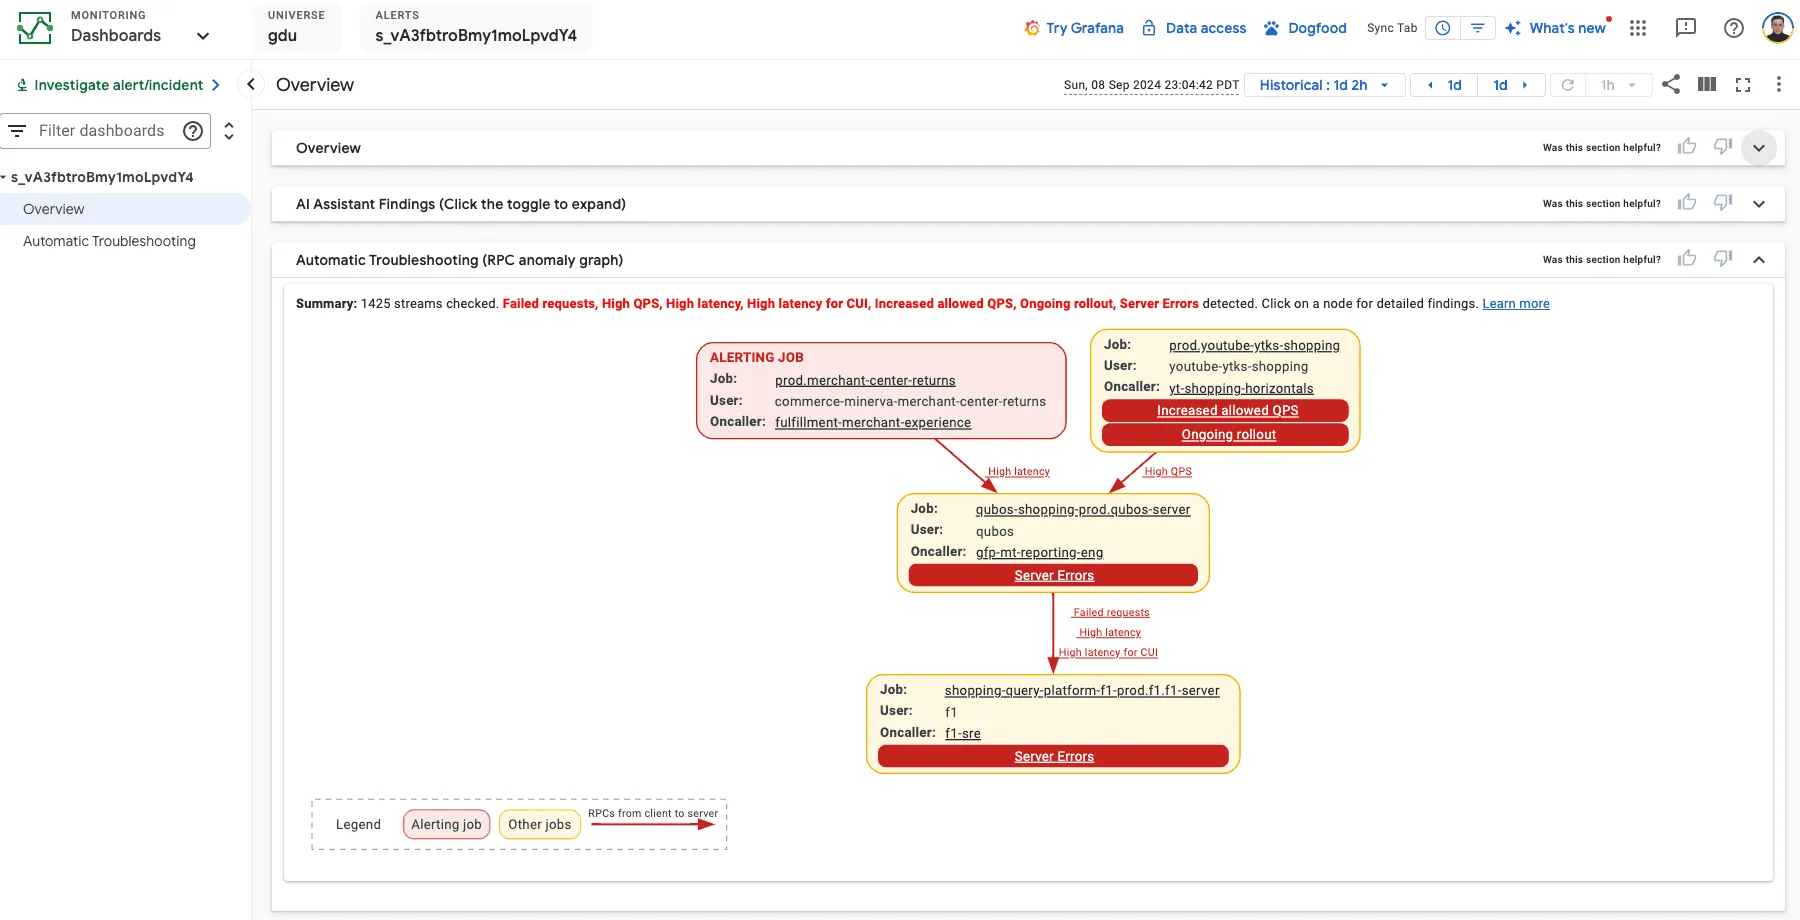Click Increased allowed QPS finding
The height and width of the screenshot is (920, 1800).
tap(1226, 411)
